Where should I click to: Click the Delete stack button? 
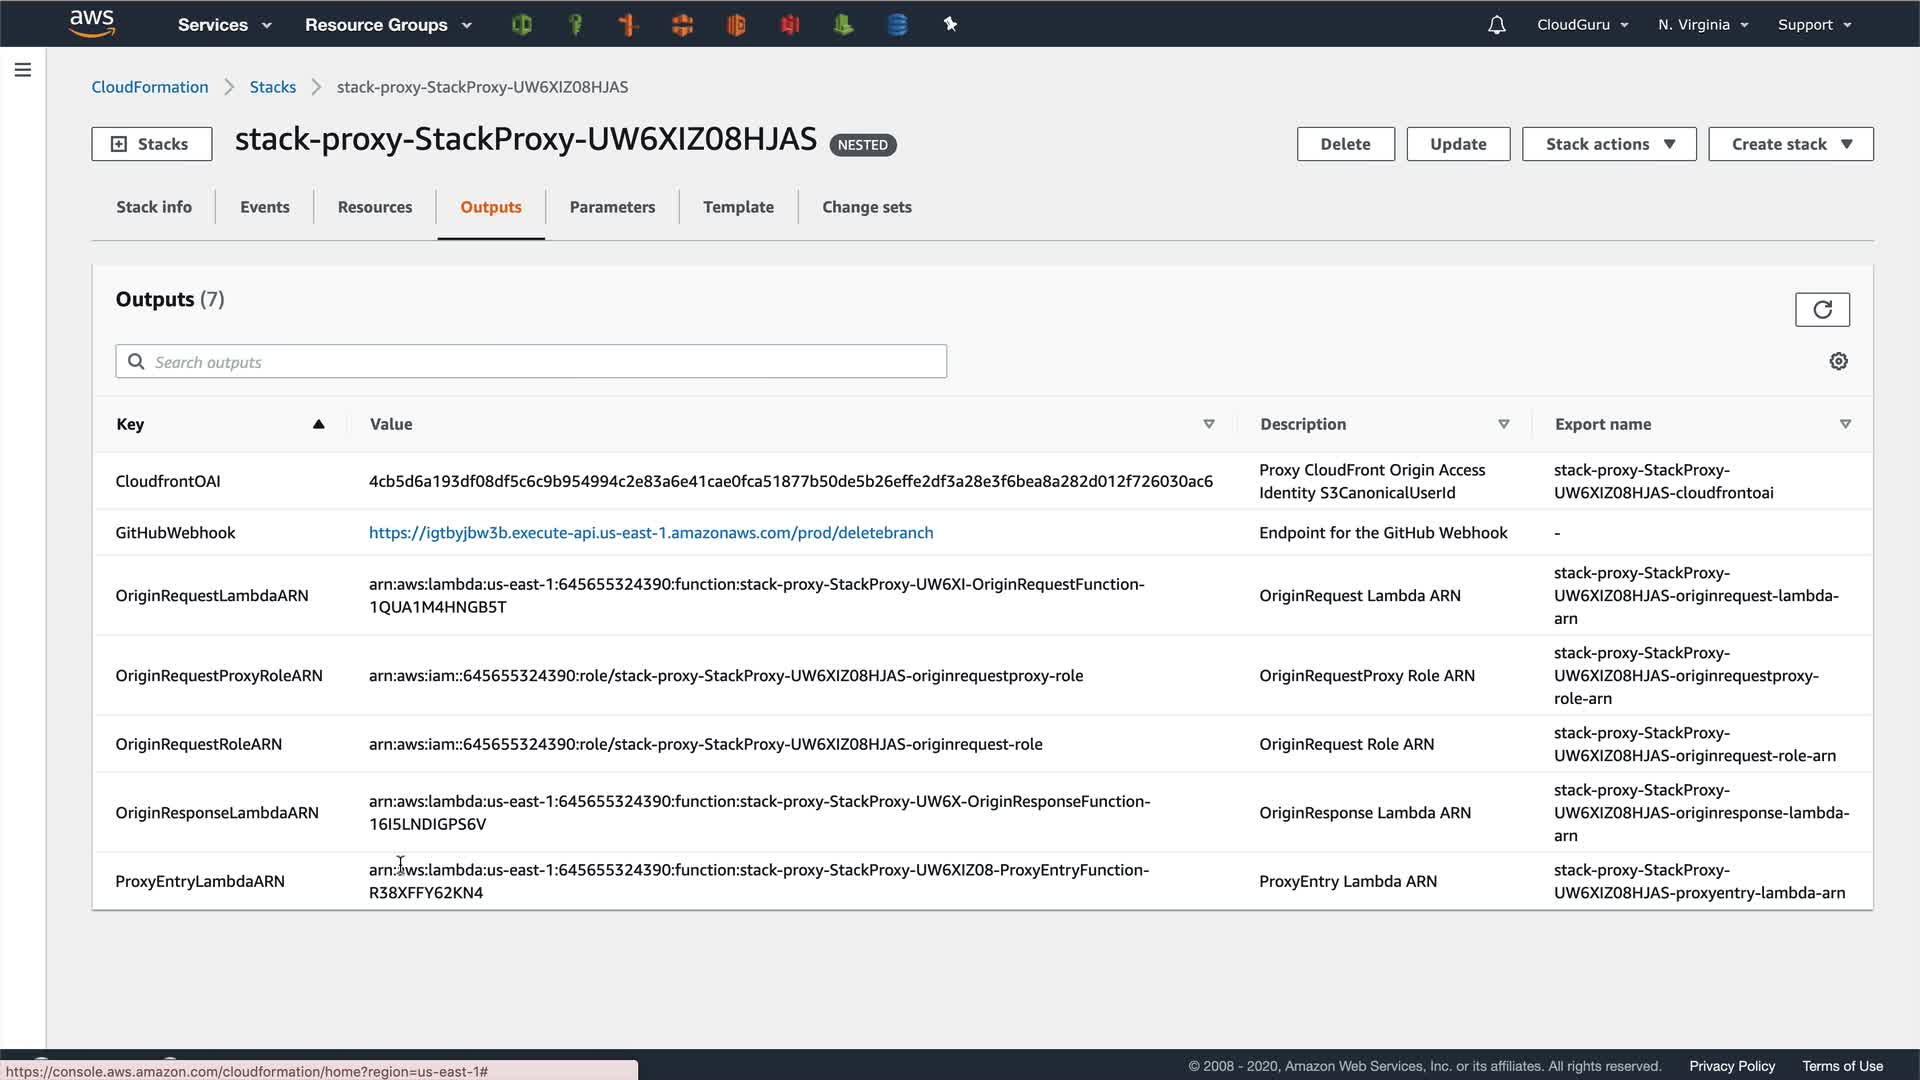[x=1345, y=144]
